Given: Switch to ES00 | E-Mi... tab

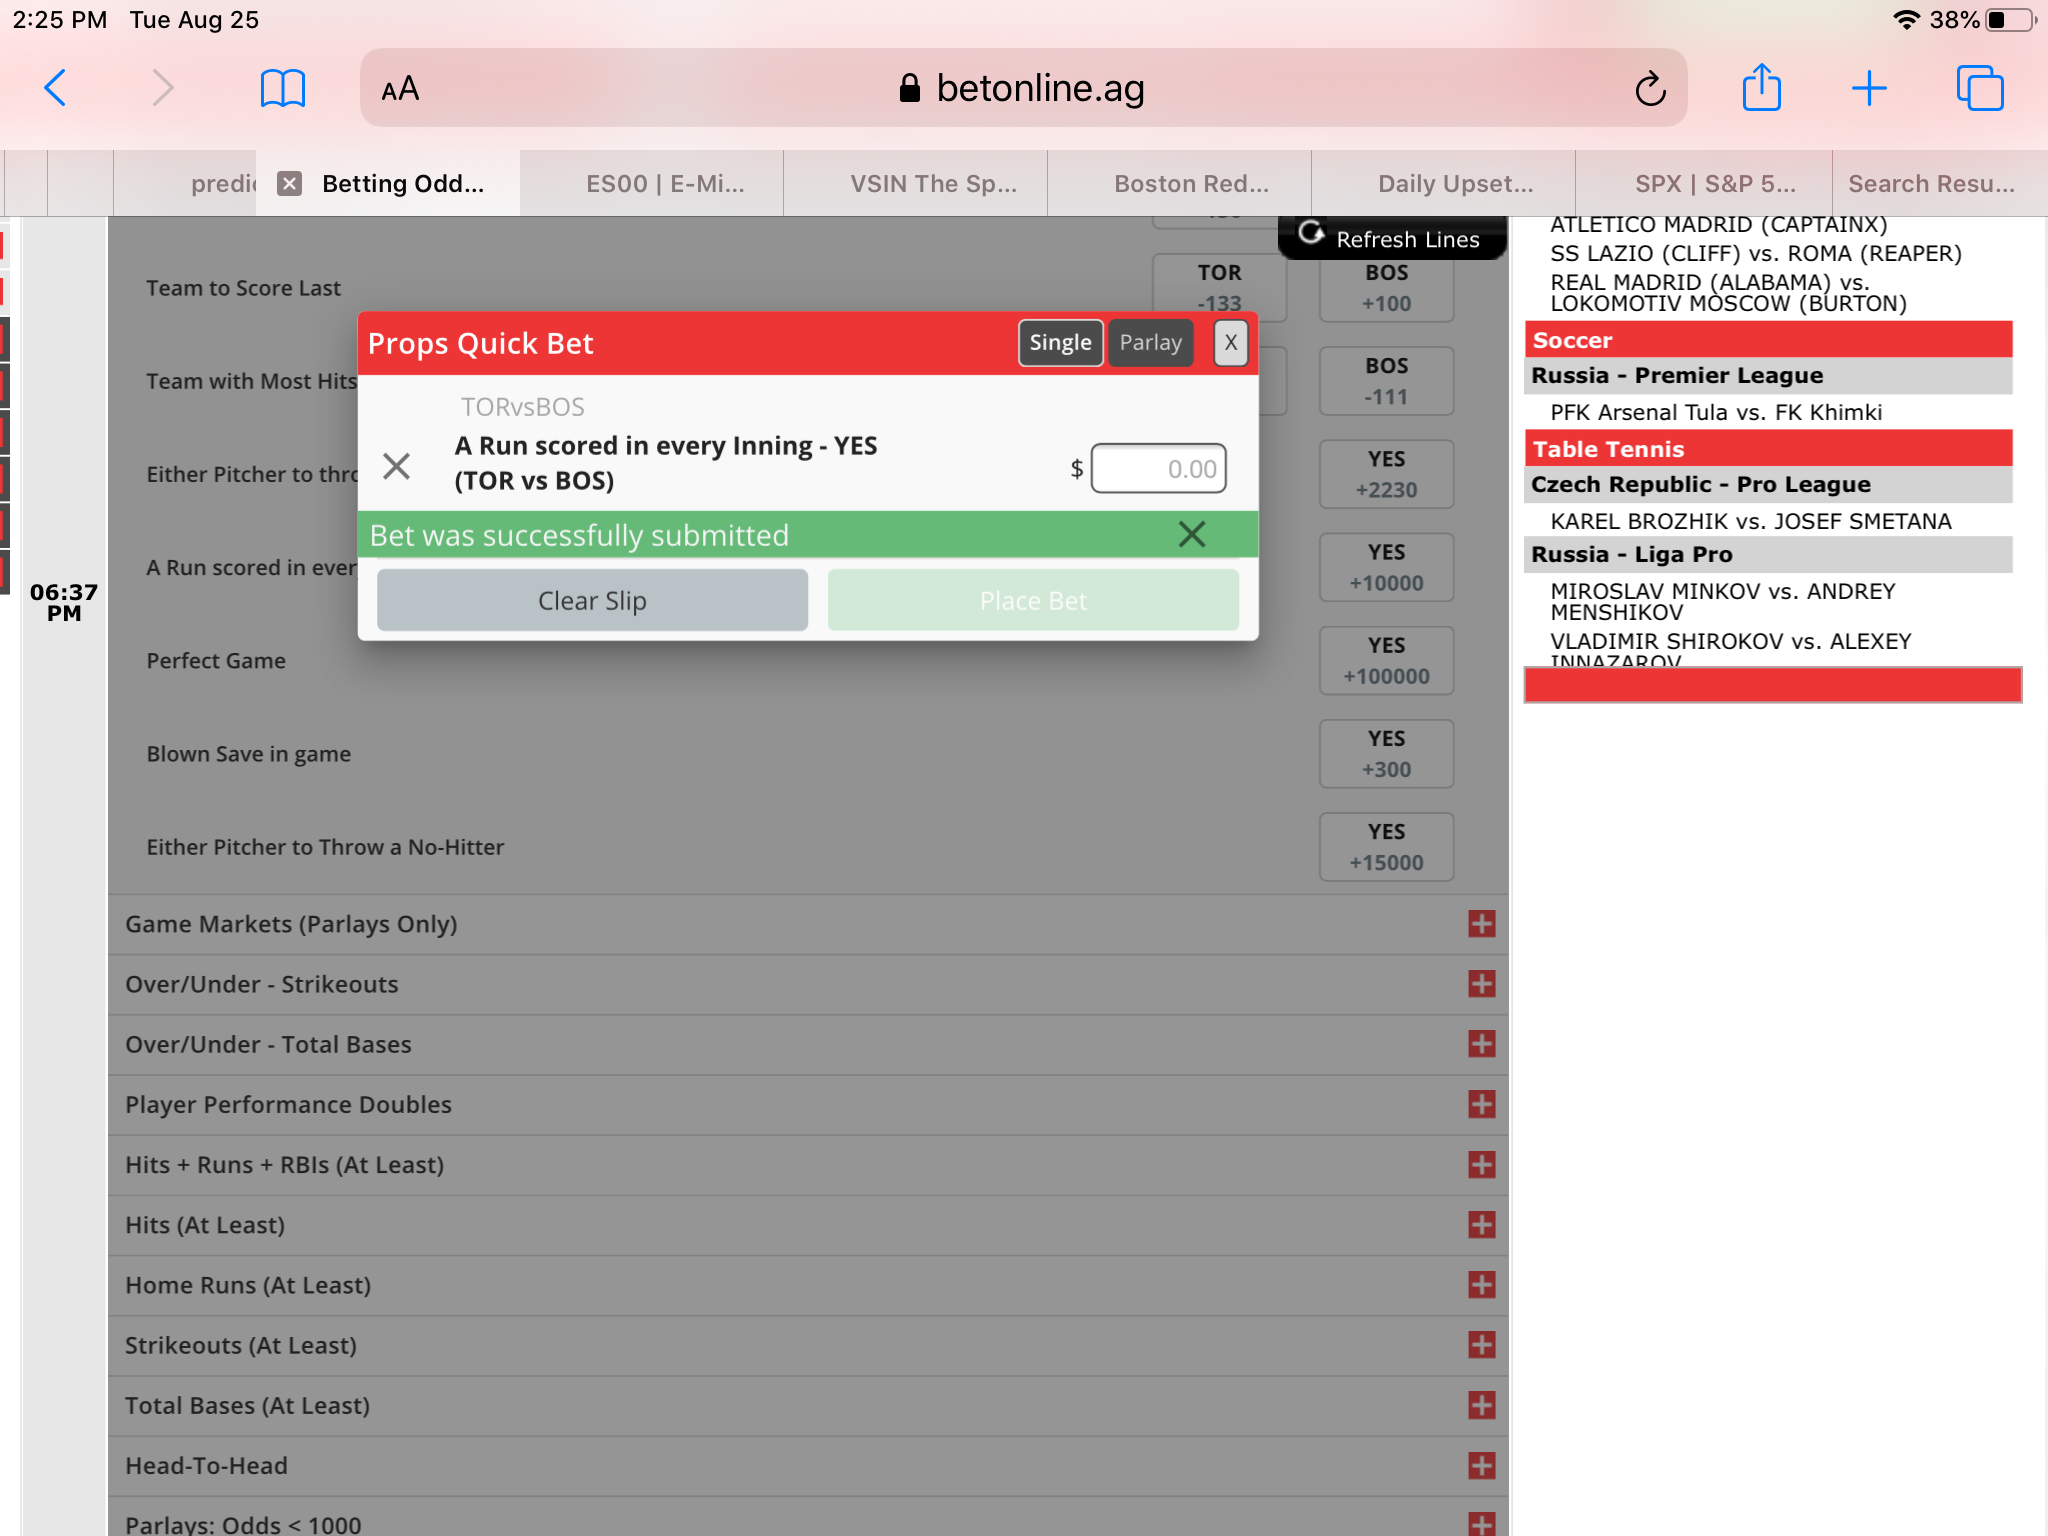Looking at the screenshot, I should click(652, 183).
